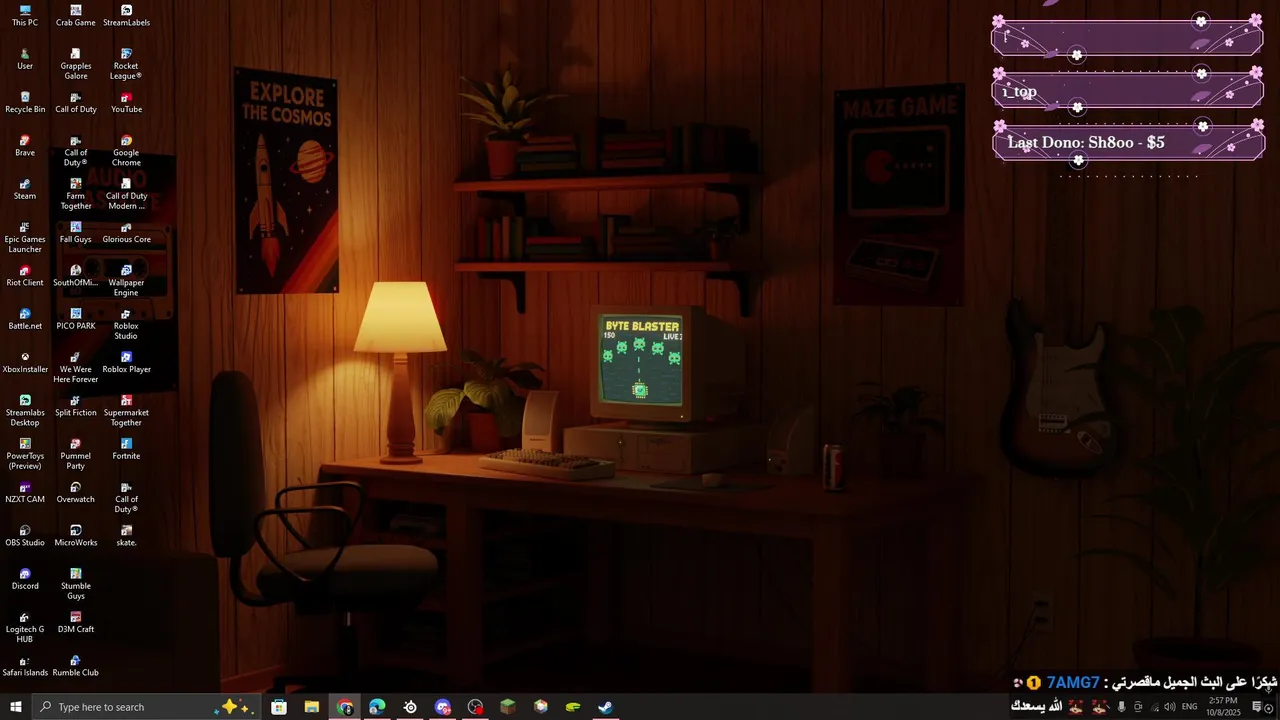This screenshot has width=1280, height=720.
Task: Select the D3M Craft shortcut
Action: point(76,623)
